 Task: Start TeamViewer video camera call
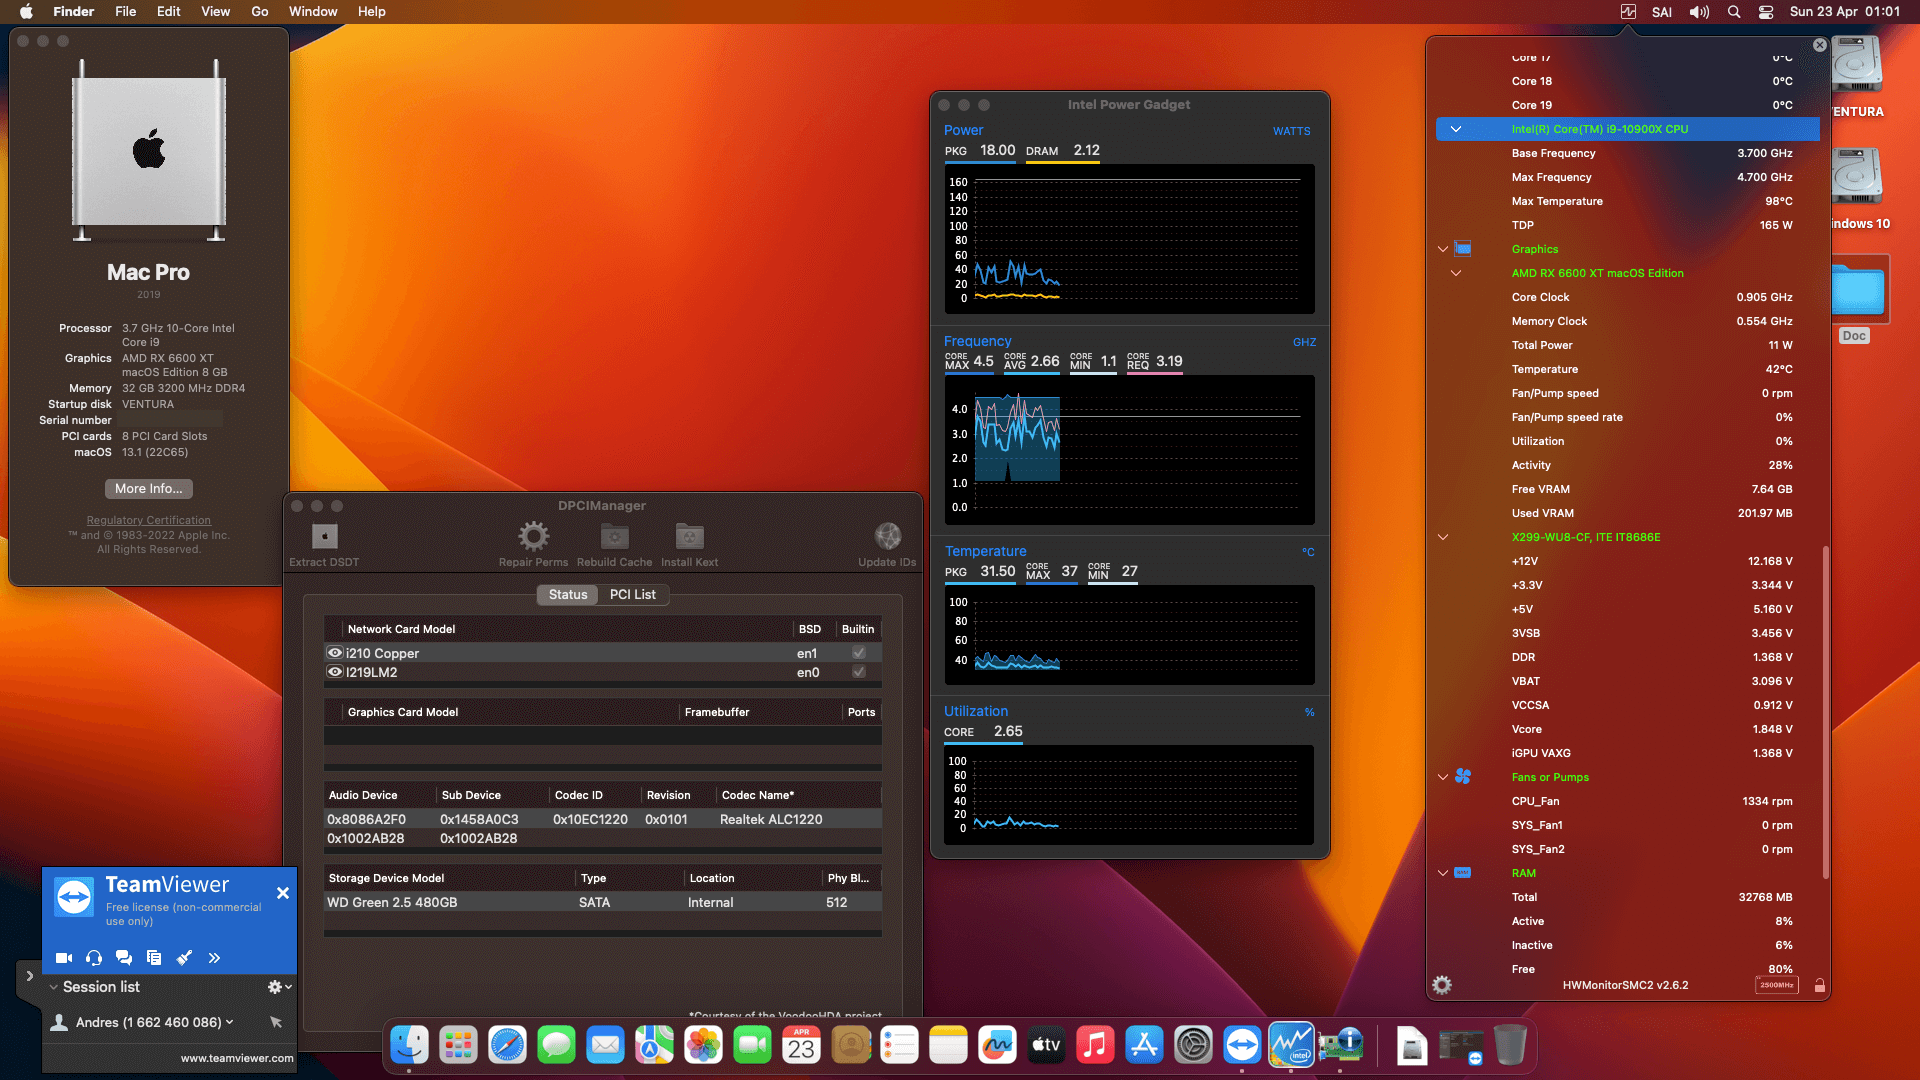tap(64, 958)
